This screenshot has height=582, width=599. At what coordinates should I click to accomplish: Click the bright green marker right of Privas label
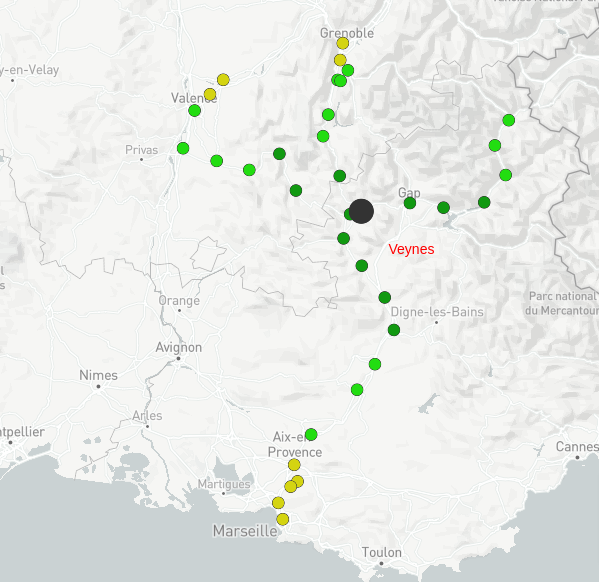[183, 148]
